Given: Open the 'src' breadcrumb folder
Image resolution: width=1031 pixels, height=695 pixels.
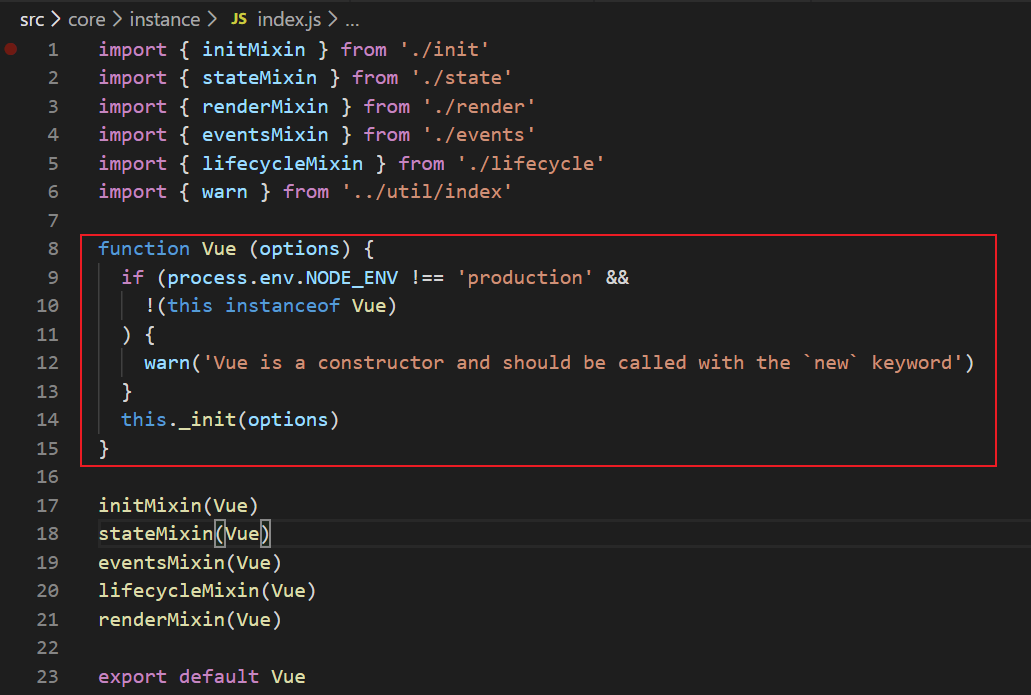Looking at the screenshot, I should coord(32,20).
